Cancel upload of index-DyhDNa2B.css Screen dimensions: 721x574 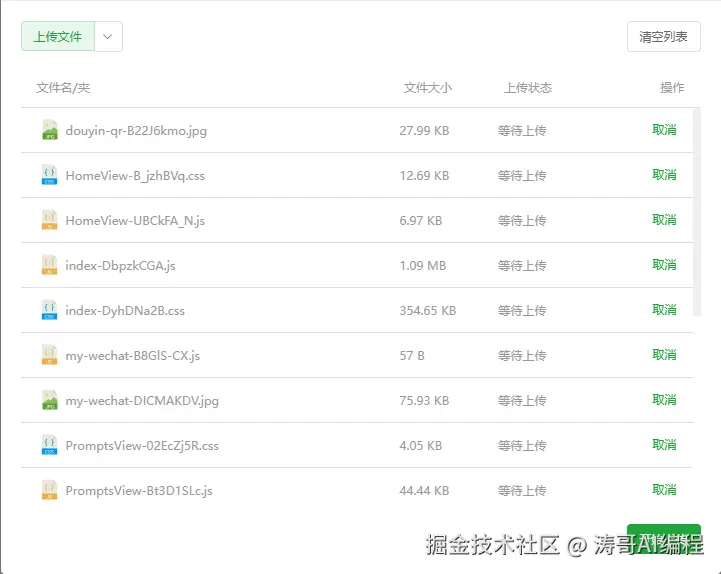click(x=664, y=310)
